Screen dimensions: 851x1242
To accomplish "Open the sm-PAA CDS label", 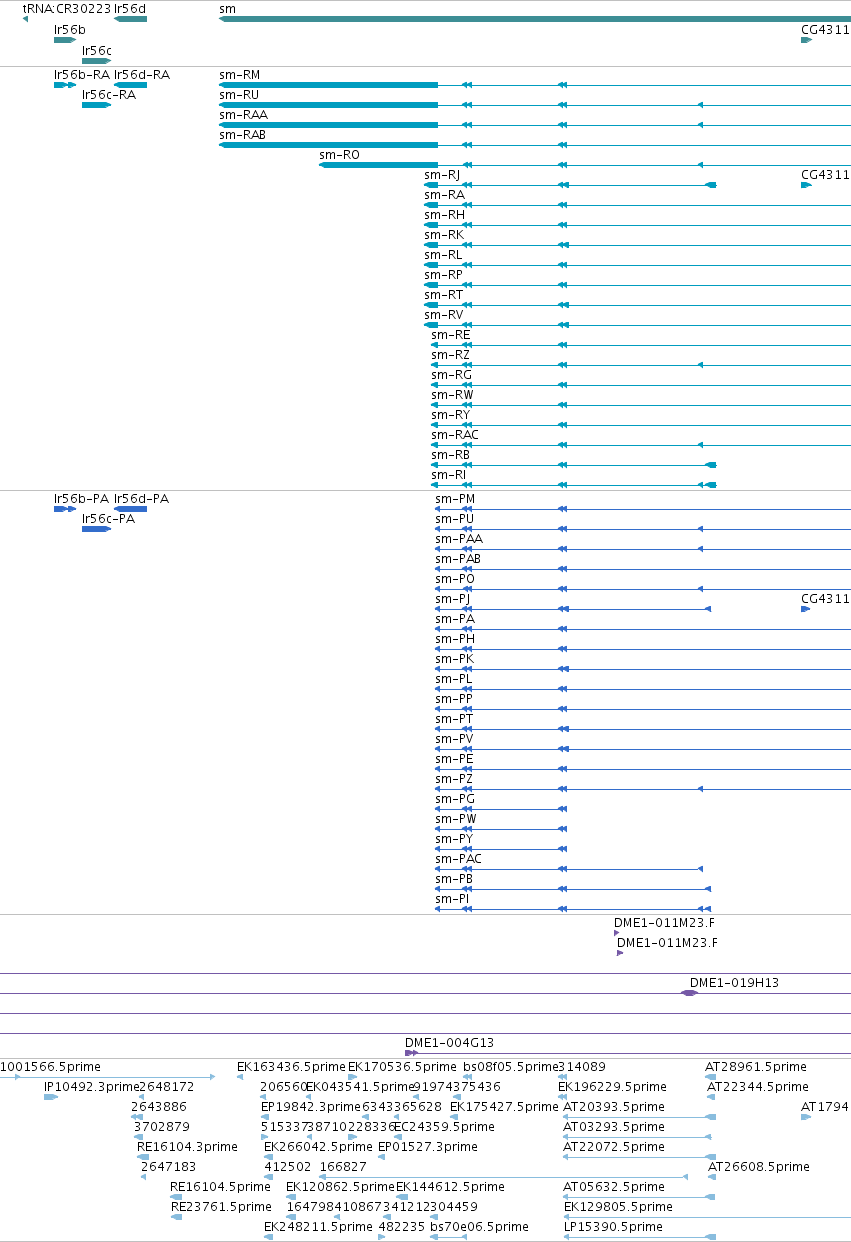I will coord(459,538).
